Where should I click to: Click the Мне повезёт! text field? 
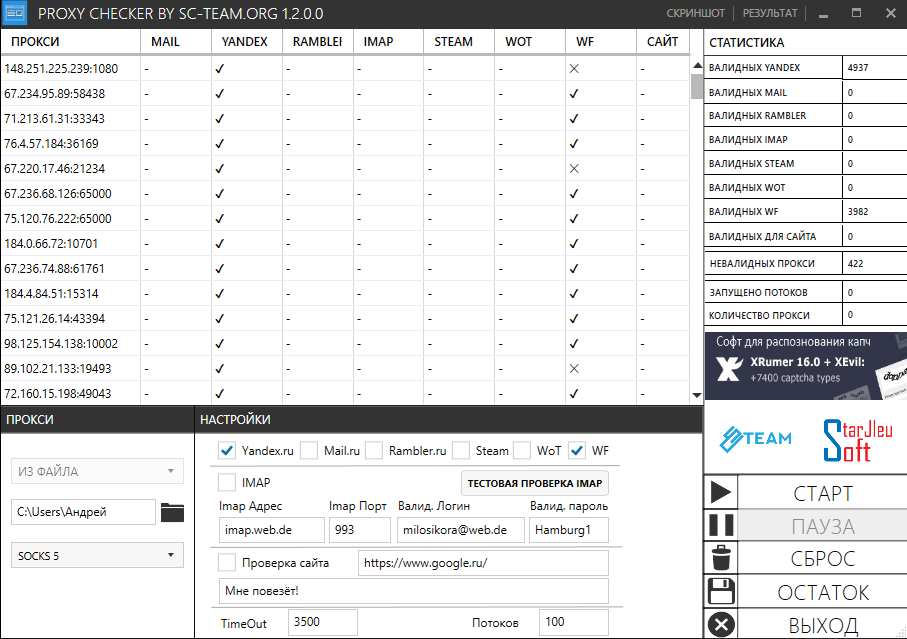(414, 591)
